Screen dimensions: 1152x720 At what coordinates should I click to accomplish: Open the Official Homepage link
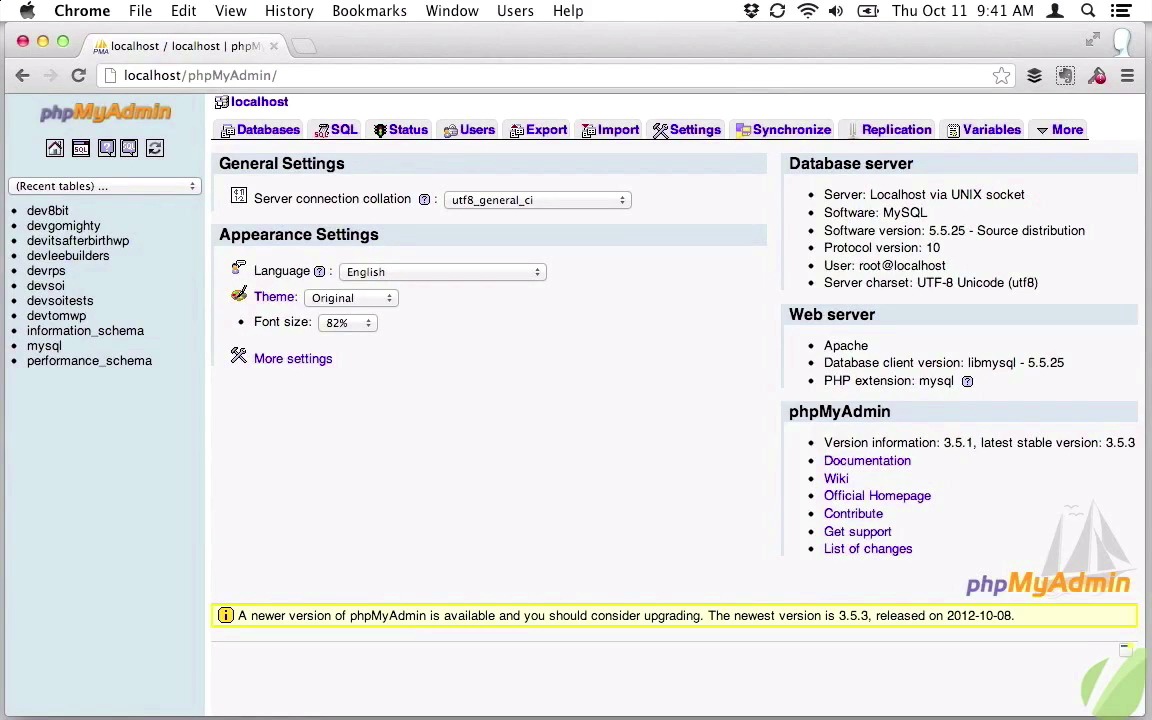tap(877, 496)
